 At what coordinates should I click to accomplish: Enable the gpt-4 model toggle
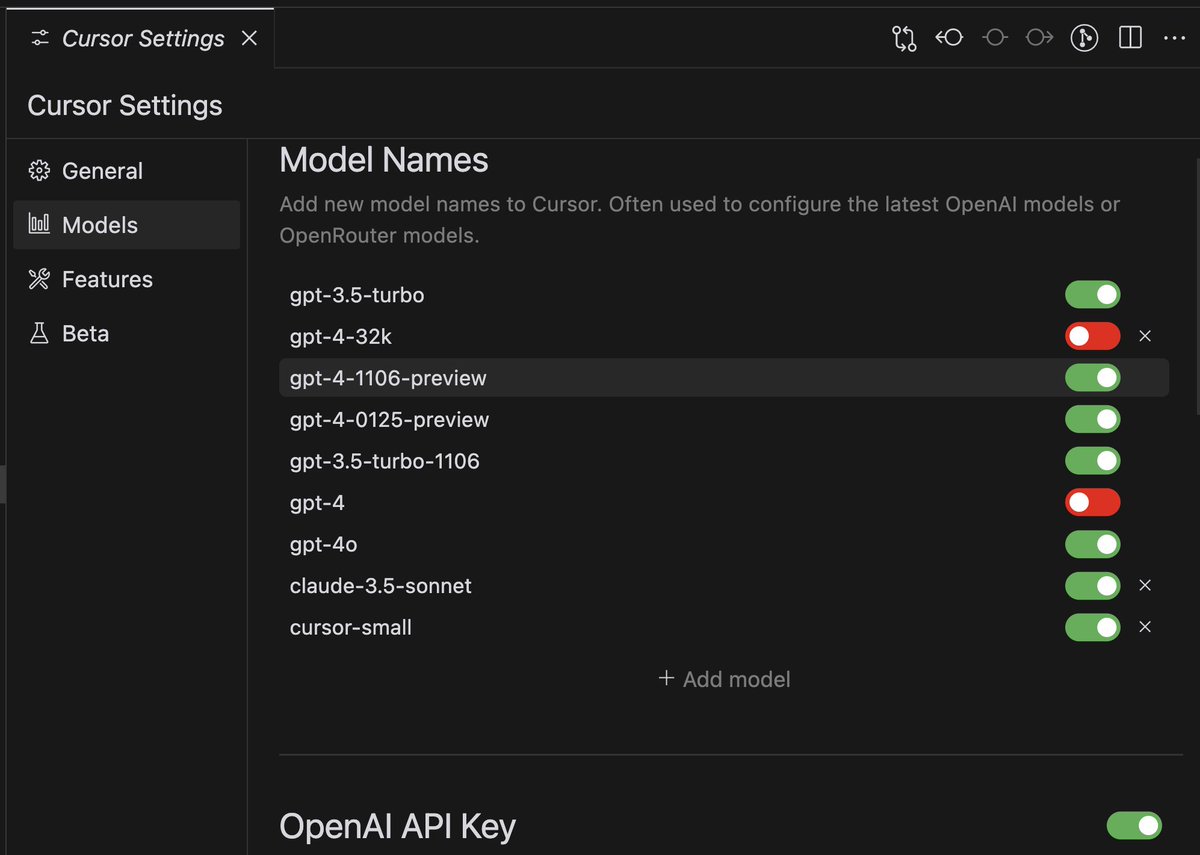(x=1092, y=503)
